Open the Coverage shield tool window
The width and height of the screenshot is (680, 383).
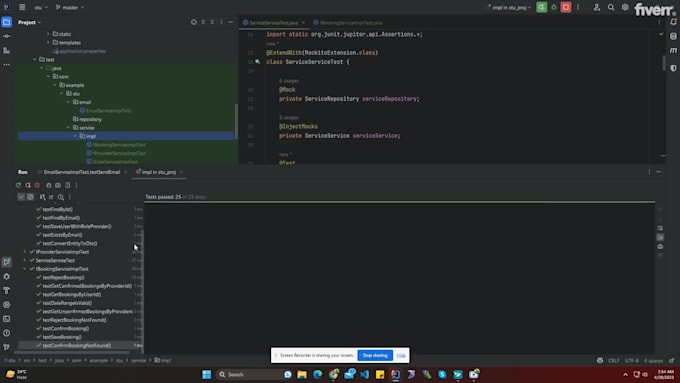coord(673,68)
